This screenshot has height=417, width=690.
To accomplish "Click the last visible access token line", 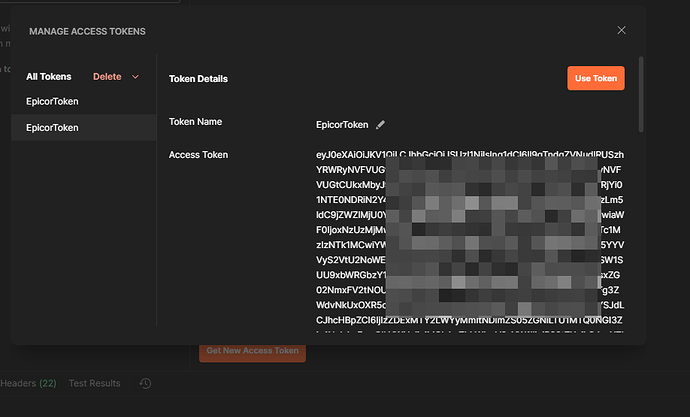I will [469, 320].
